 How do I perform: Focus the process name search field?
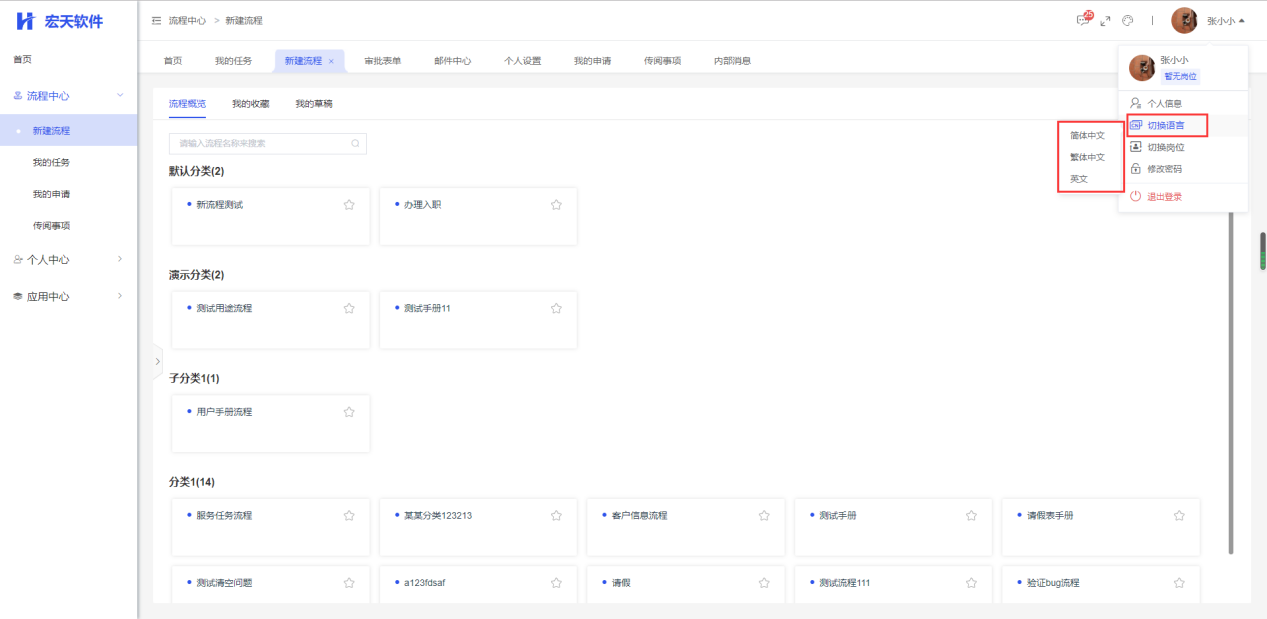pos(260,144)
